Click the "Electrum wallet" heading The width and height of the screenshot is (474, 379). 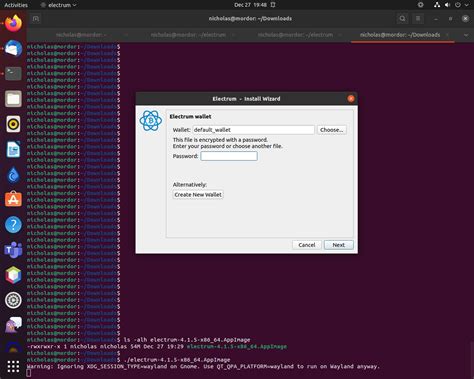(x=190, y=116)
